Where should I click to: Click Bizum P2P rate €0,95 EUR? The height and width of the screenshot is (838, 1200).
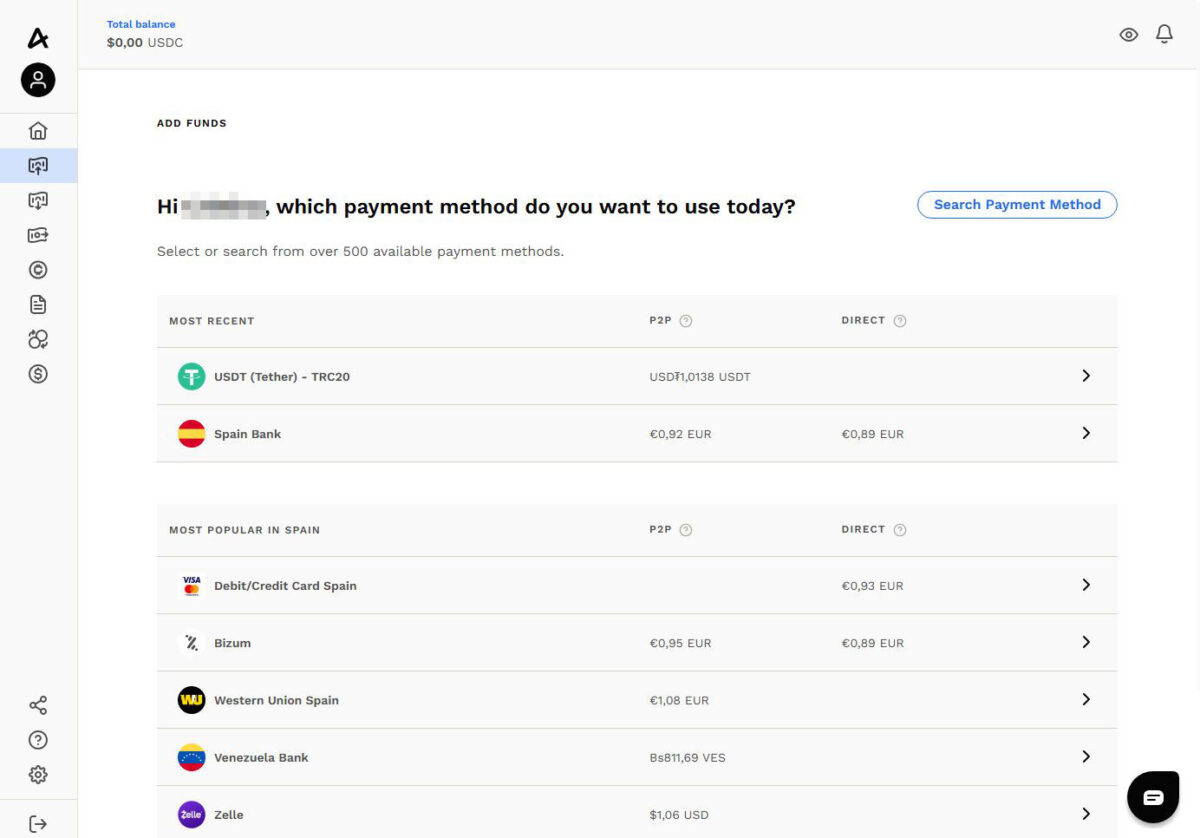pyautogui.click(x=680, y=643)
